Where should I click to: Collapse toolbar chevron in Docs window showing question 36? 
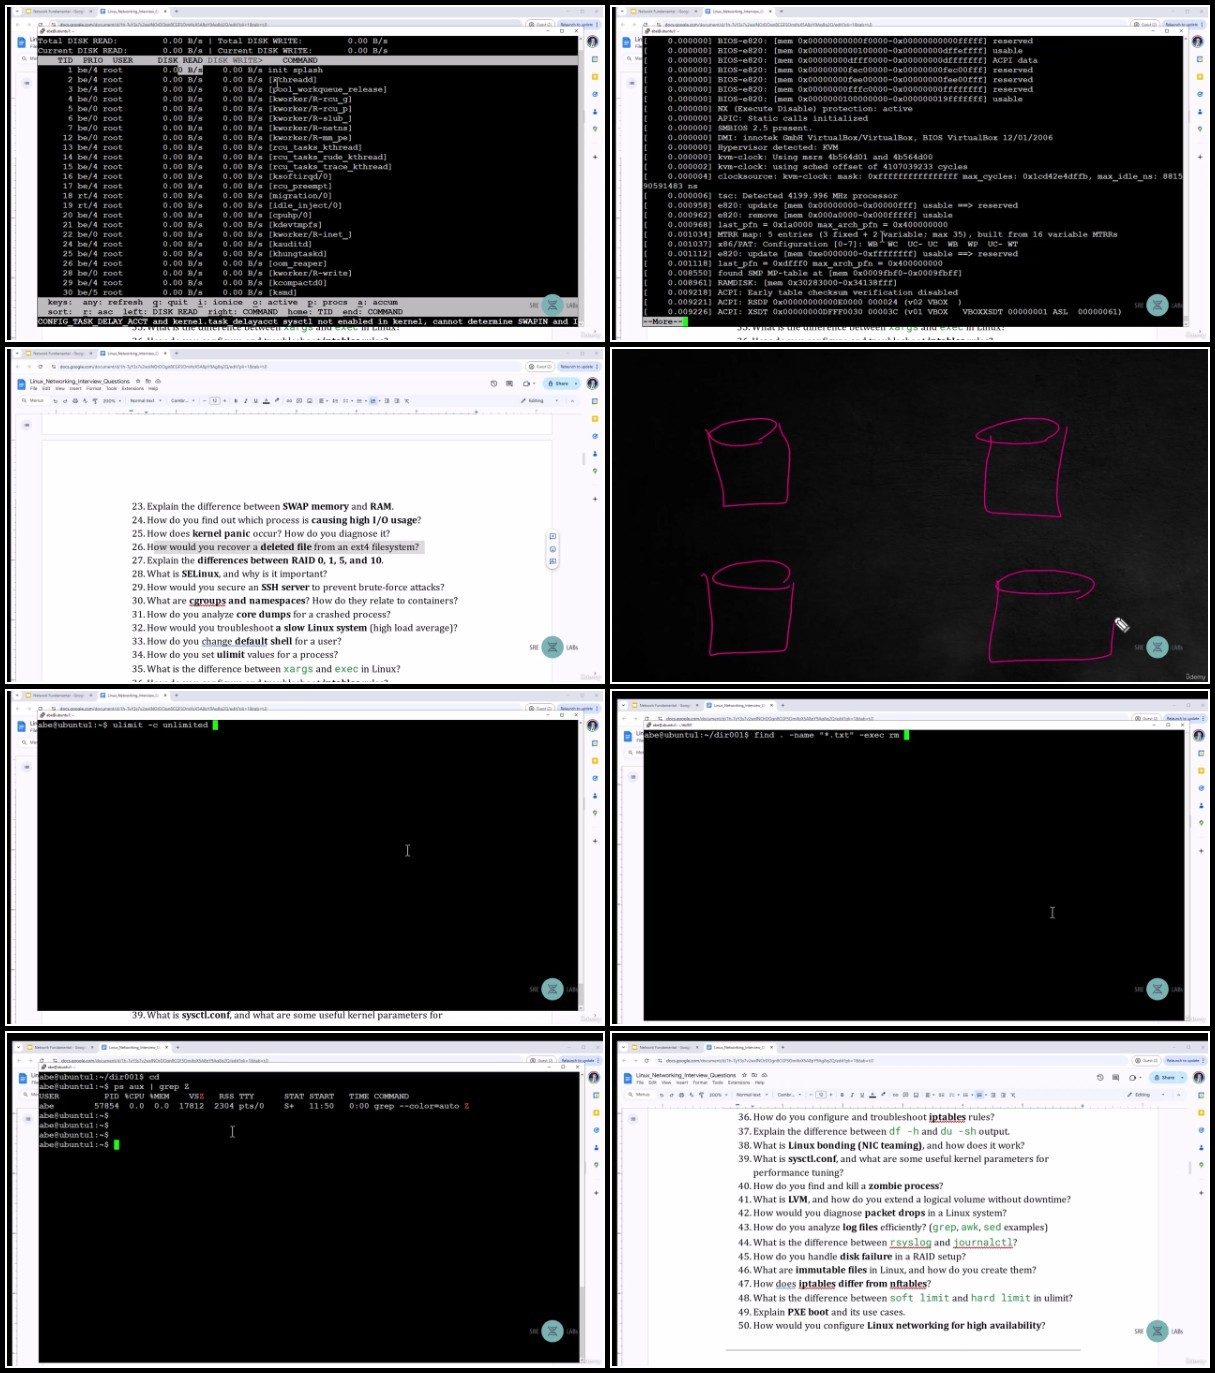coord(1179,1094)
